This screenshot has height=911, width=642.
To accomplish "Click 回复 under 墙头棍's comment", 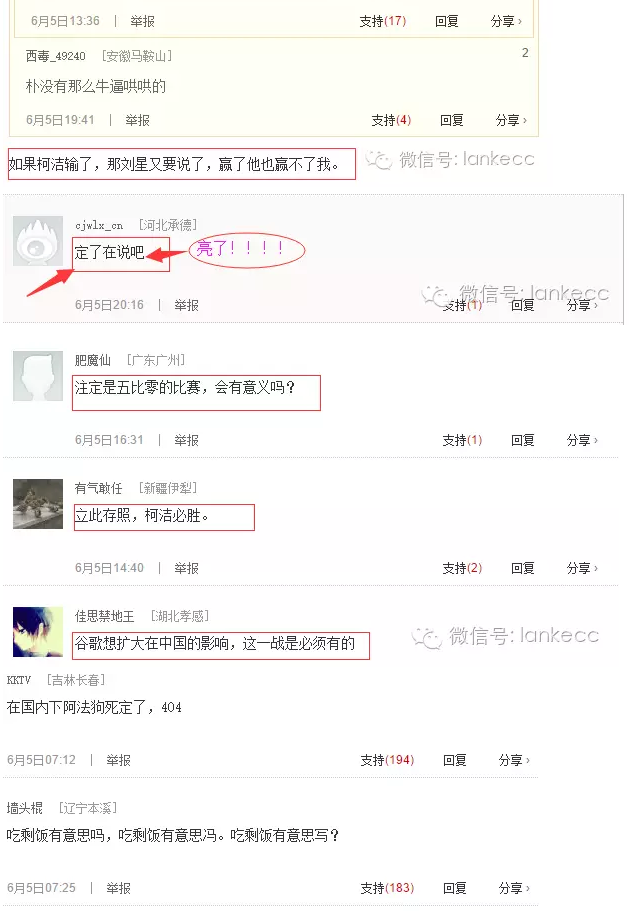I will (454, 888).
